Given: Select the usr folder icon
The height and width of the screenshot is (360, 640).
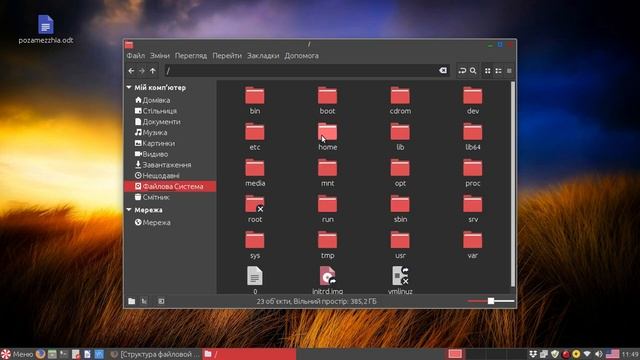Looking at the screenshot, I should [x=400, y=240].
